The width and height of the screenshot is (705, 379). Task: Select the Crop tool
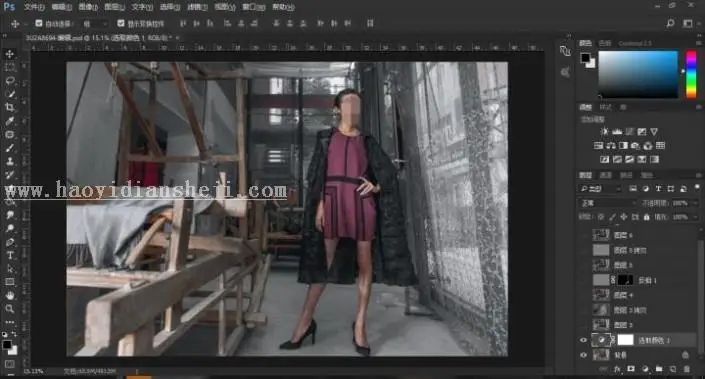9,107
